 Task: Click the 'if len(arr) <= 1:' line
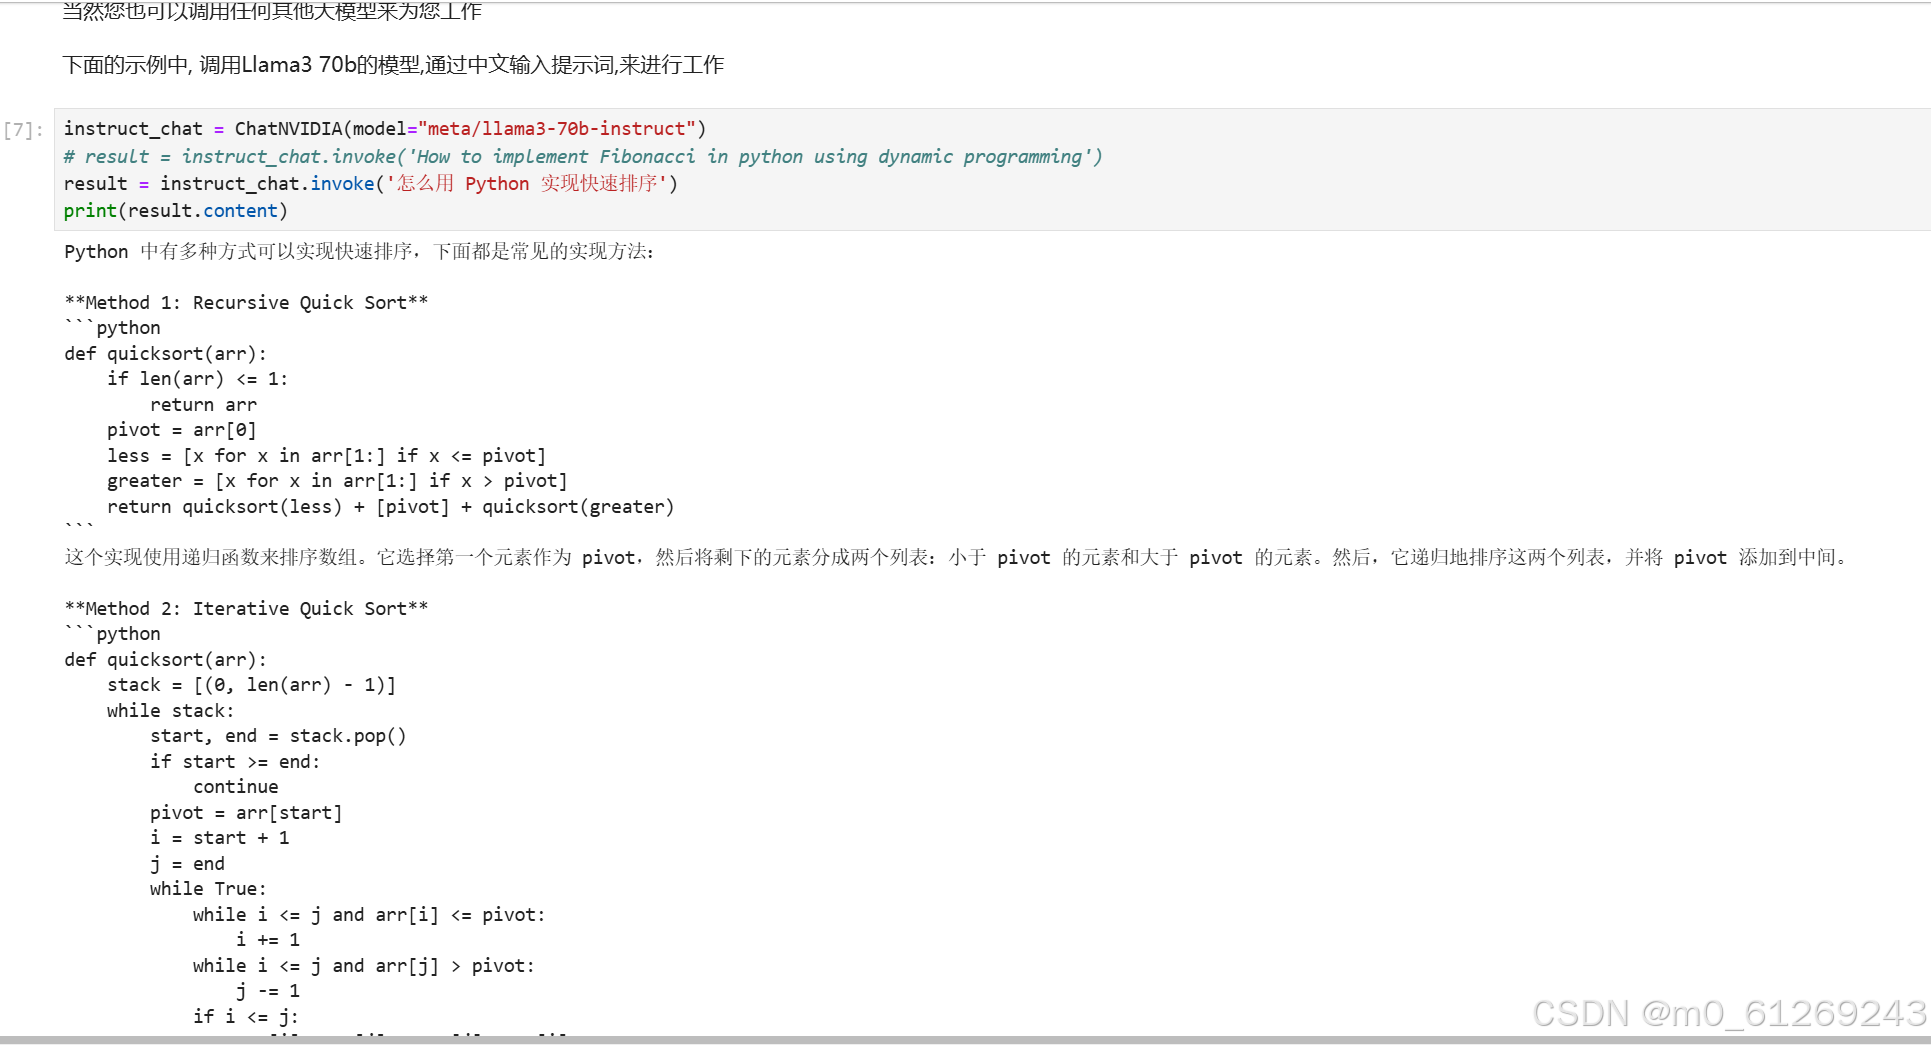[198, 379]
